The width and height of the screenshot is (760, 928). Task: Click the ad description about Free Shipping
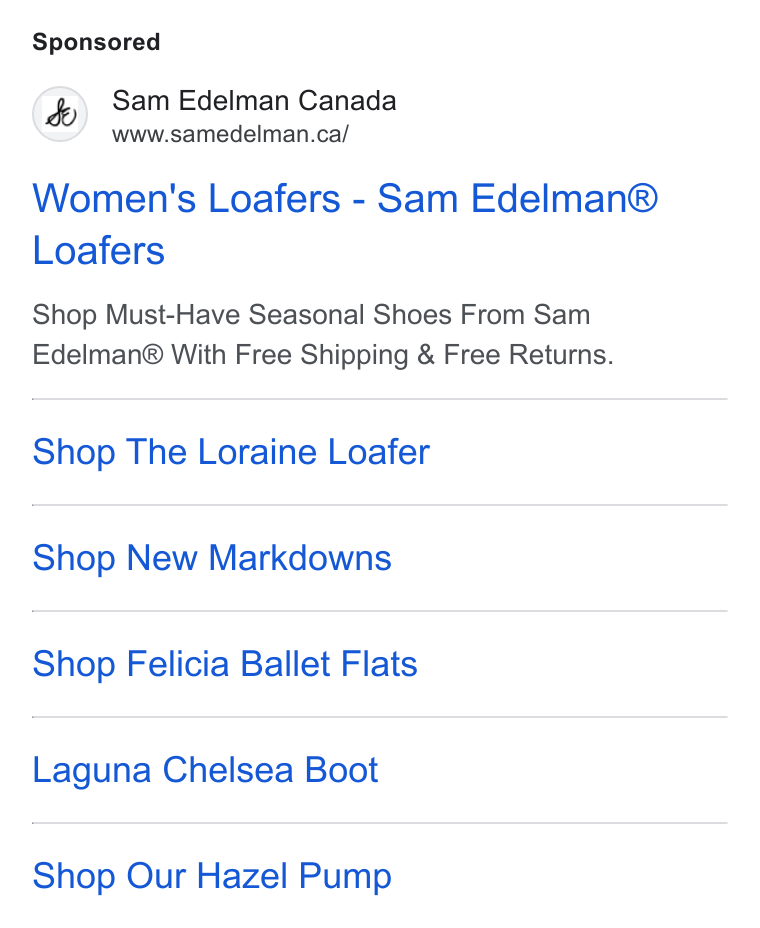[x=323, y=335]
